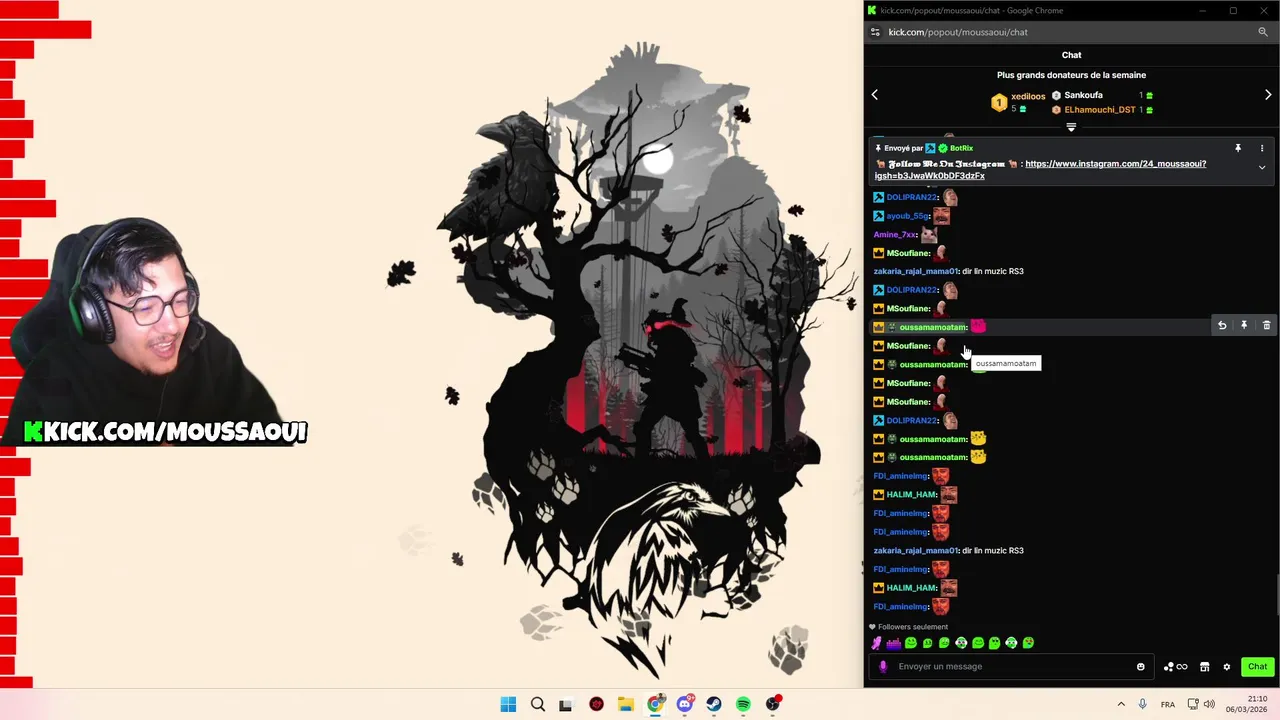This screenshot has height=720, width=1280.
Task: Insert the first green smiling Kick emote
Action: 911,643
